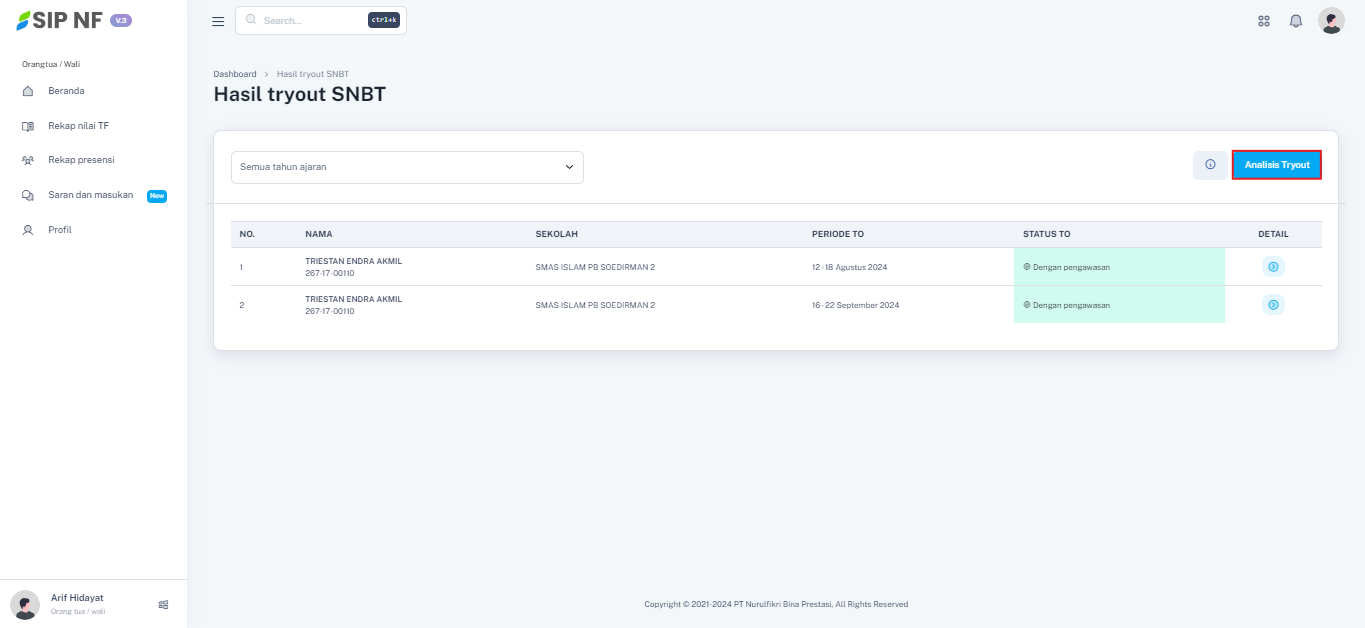Open Rekap presensi menu item
This screenshot has width=1365, height=628.
coord(81,160)
